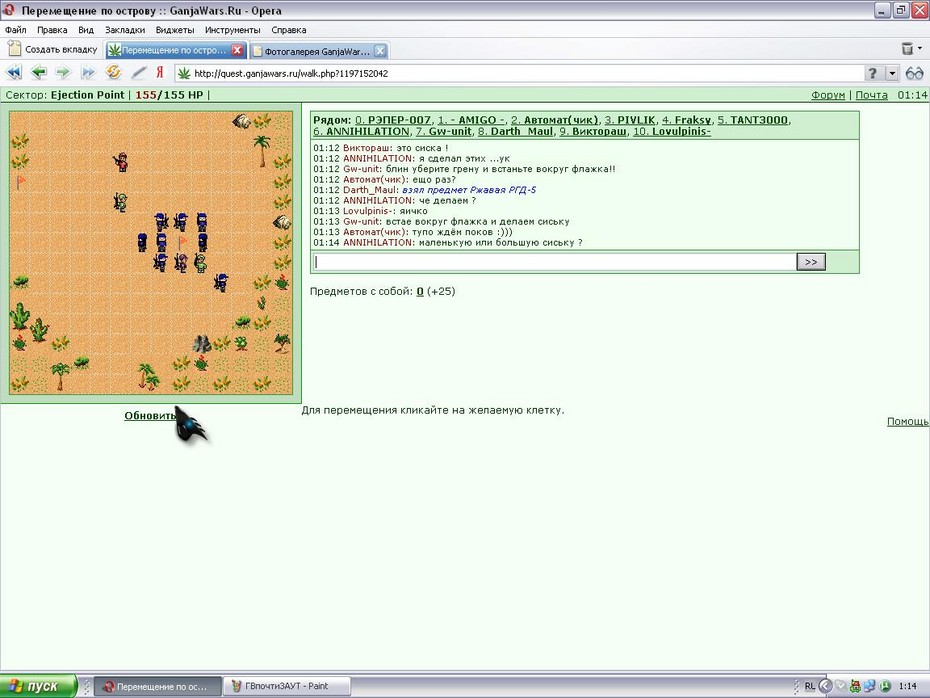Viewport: 930px width, 698px height.
Task: Click player 8. Darth_Maul in nearby list
Action: [x=515, y=131]
